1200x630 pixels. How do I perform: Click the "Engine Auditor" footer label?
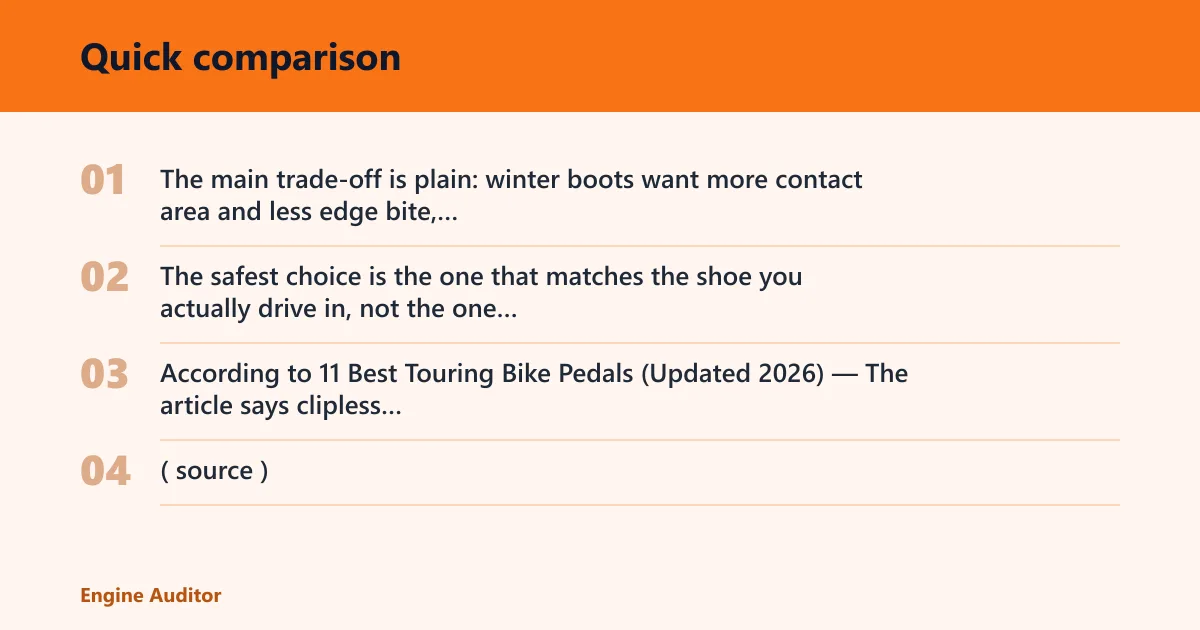(x=151, y=595)
